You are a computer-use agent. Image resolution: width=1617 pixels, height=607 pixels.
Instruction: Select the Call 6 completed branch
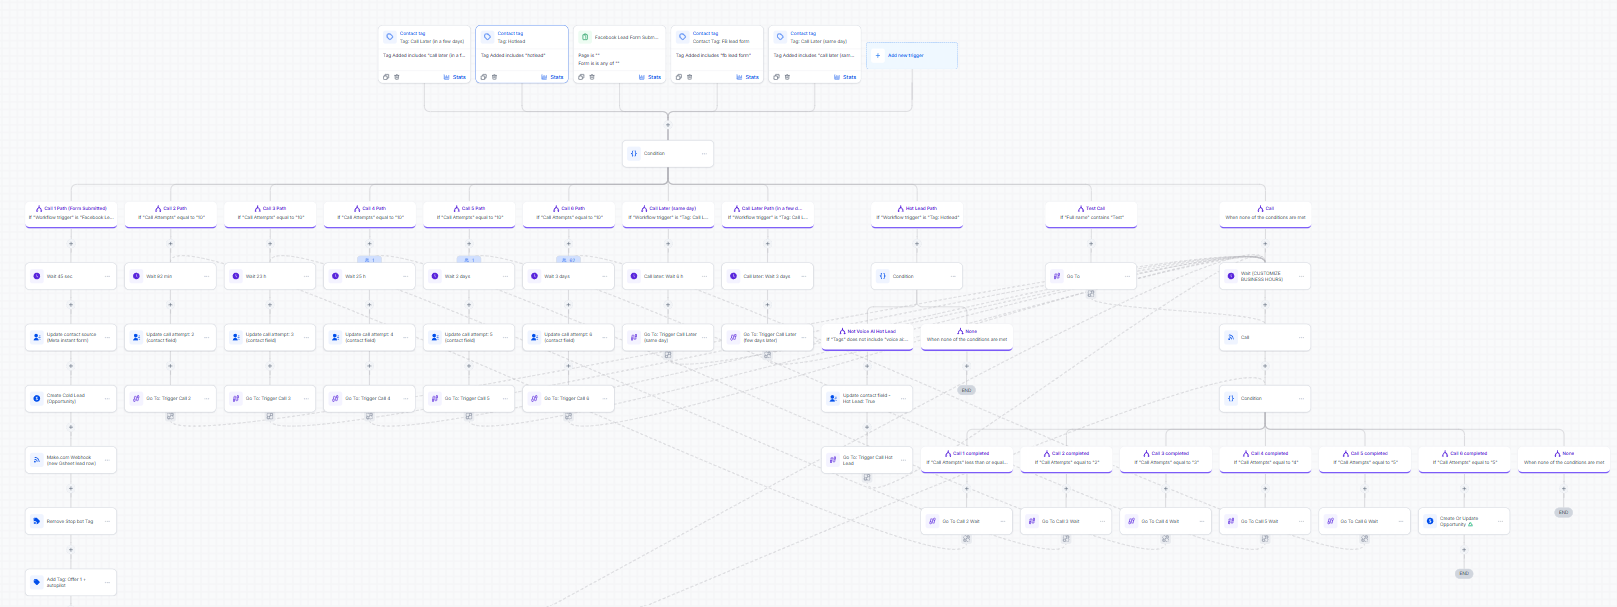pyautogui.click(x=1464, y=459)
